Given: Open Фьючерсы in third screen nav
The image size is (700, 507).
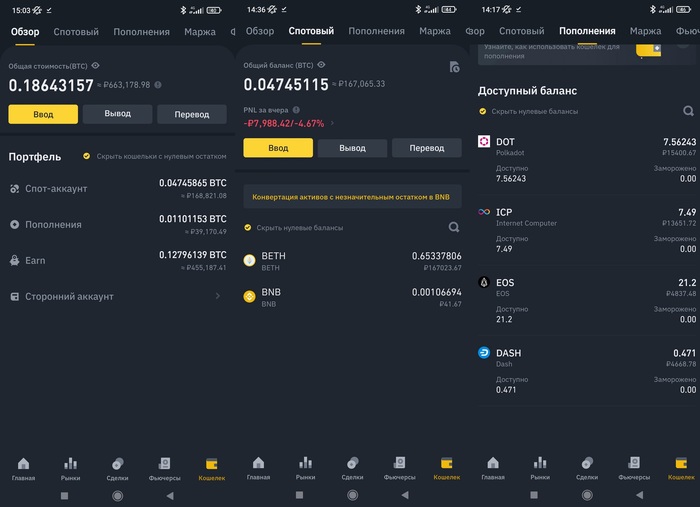Looking at the screenshot, I should (x=634, y=469).
